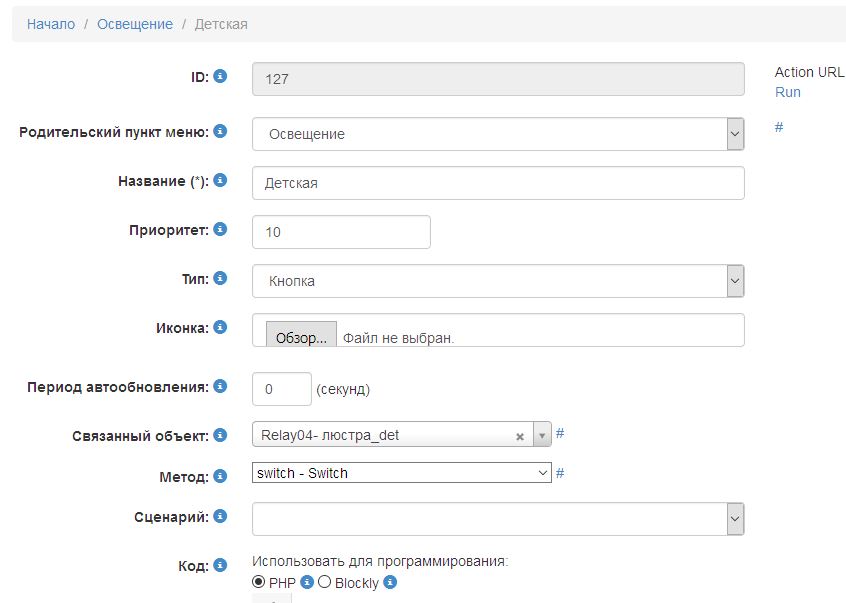The width and height of the screenshot is (846, 603).
Task: Click the Run action link
Action: click(x=788, y=92)
